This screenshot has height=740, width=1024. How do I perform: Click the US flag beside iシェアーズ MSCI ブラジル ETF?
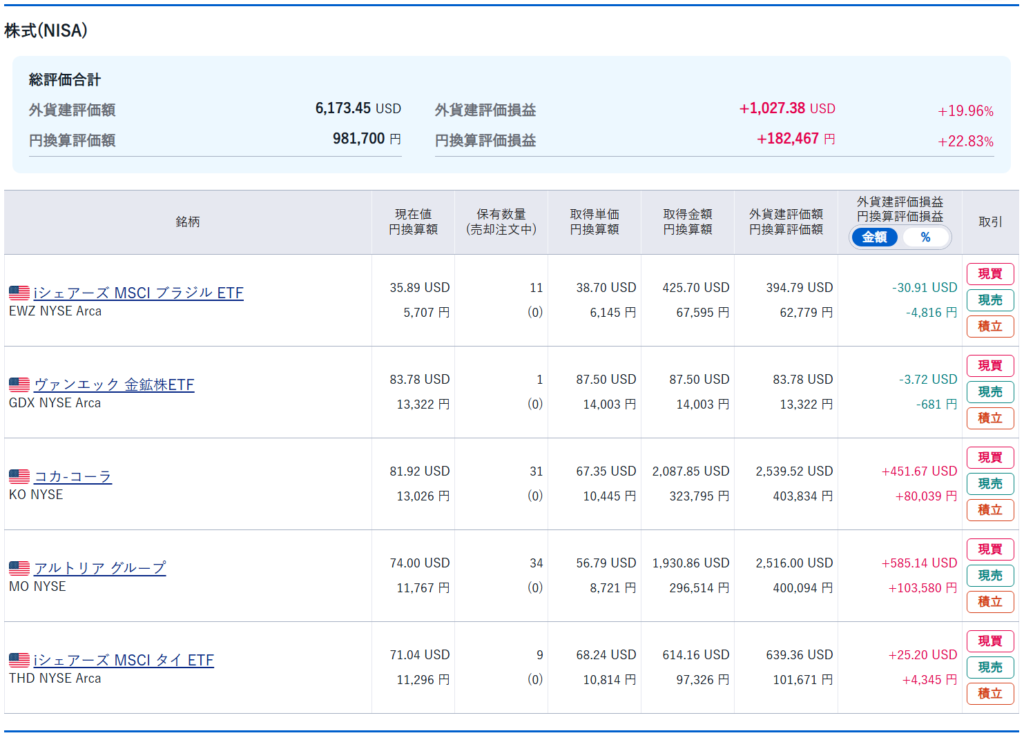[19, 293]
